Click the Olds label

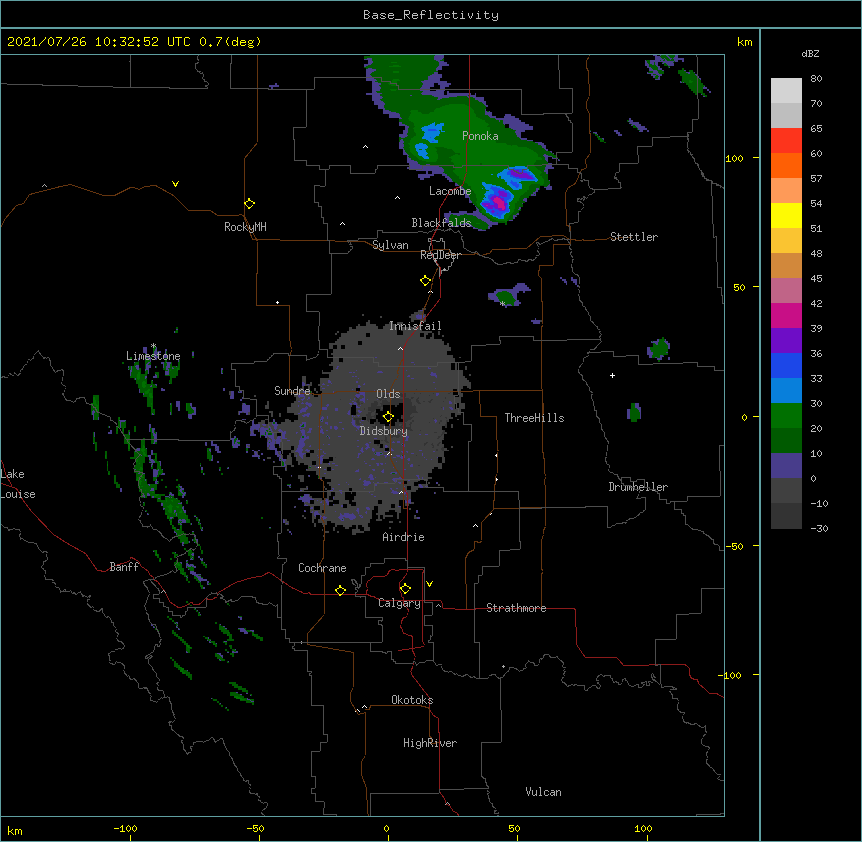pyautogui.click(x=388, y=394)
